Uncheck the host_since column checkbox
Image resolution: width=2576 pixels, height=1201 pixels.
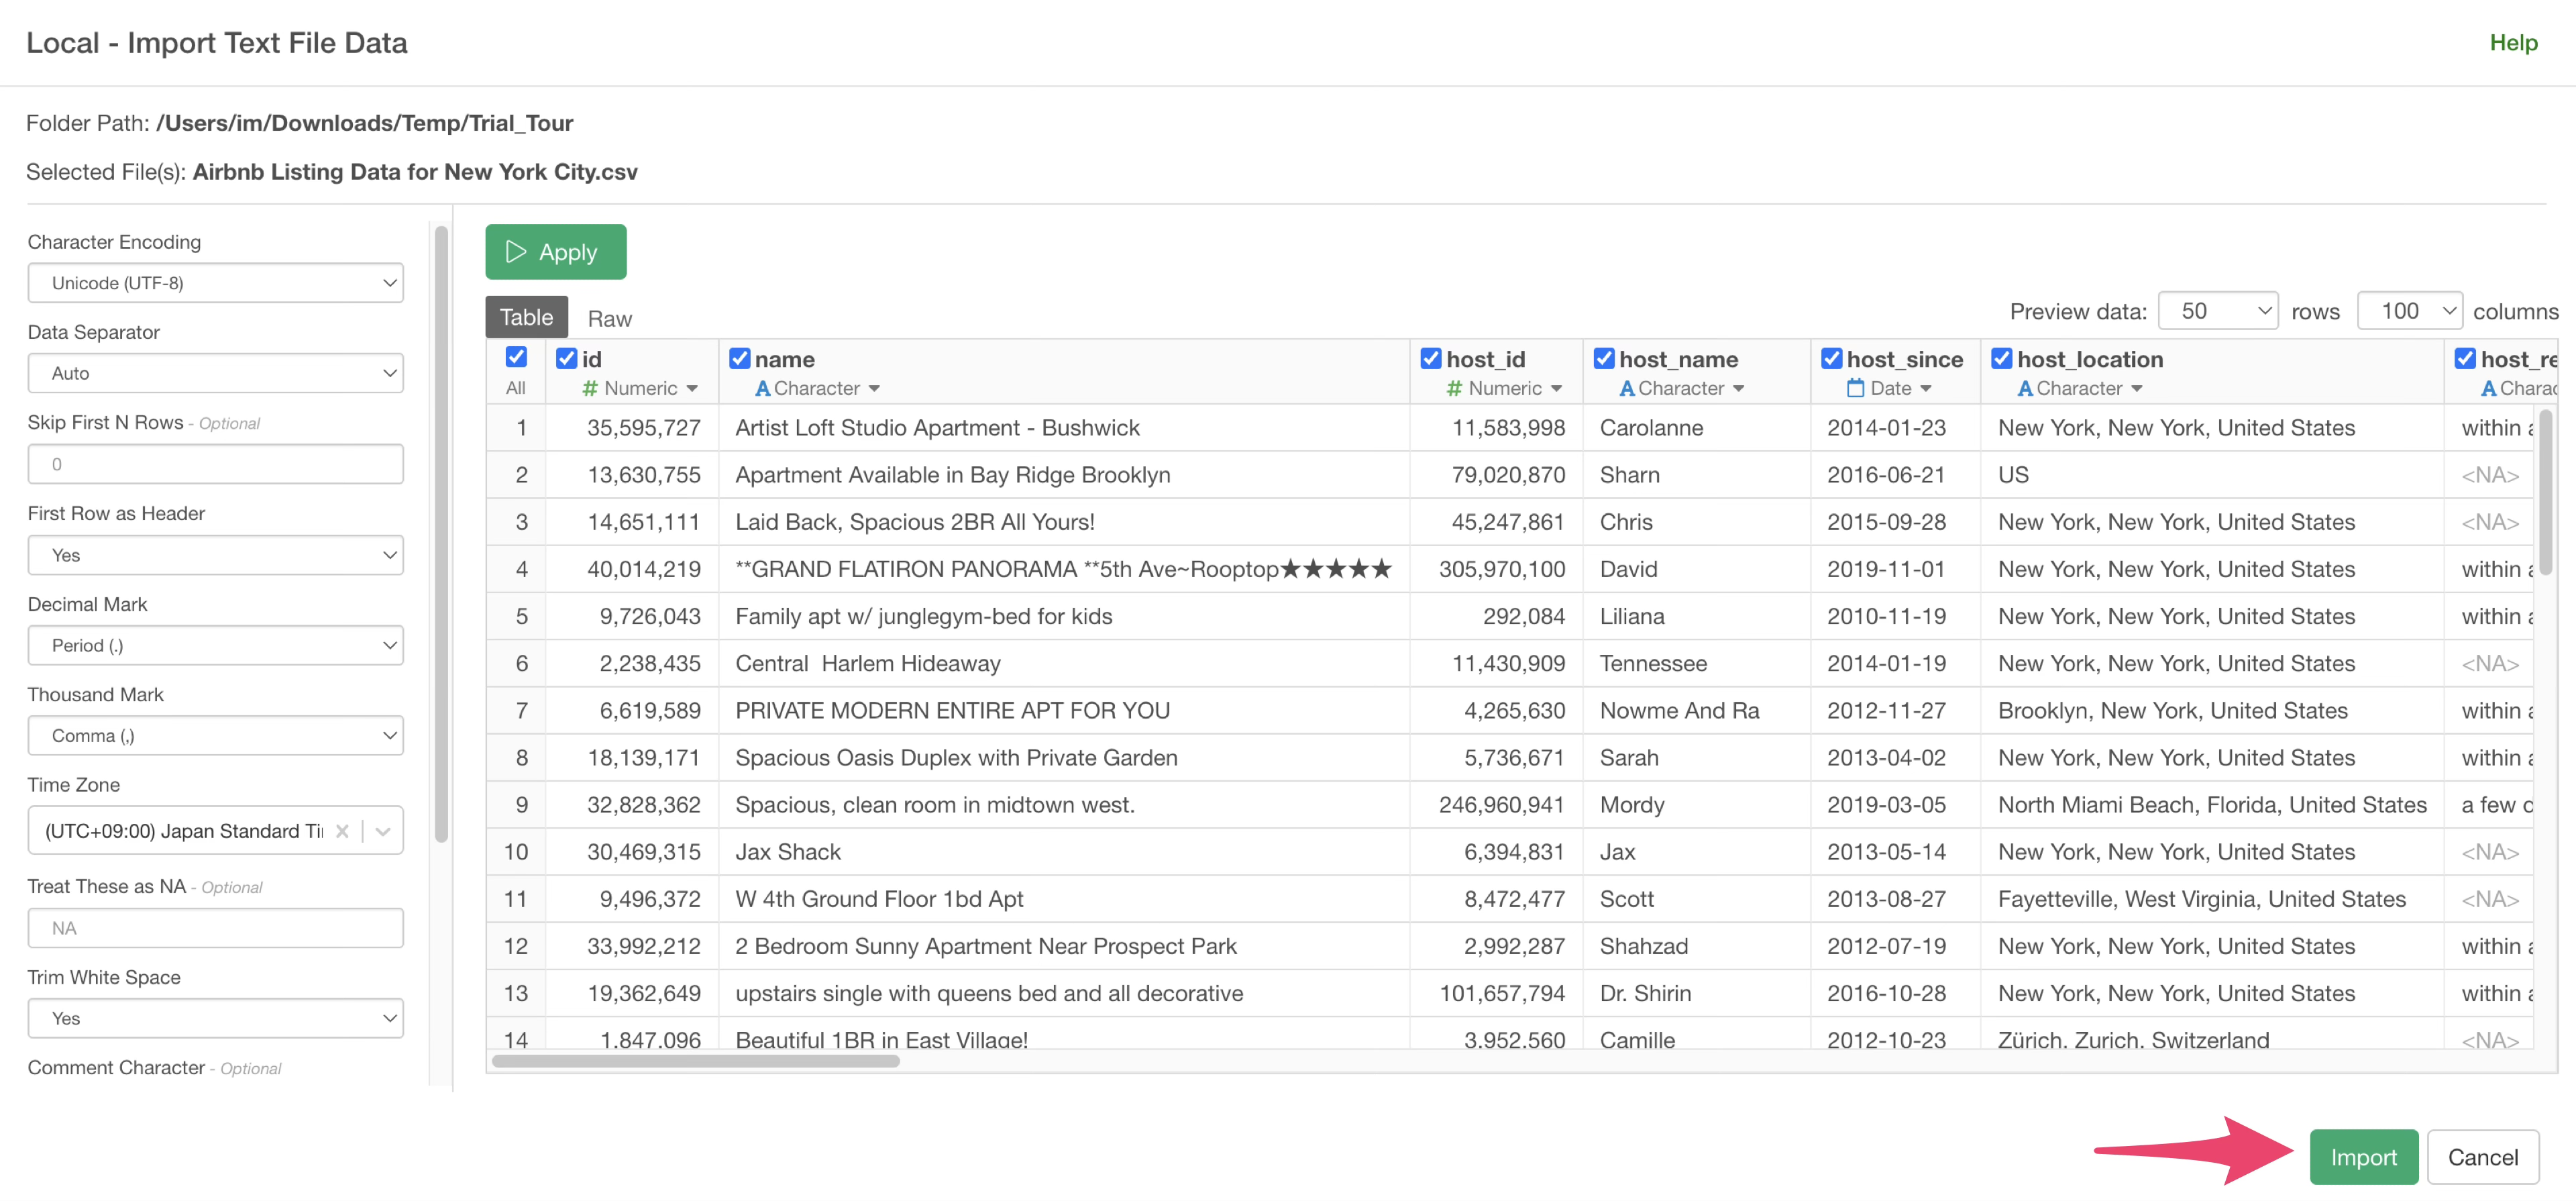click(x=1831, y=358)
